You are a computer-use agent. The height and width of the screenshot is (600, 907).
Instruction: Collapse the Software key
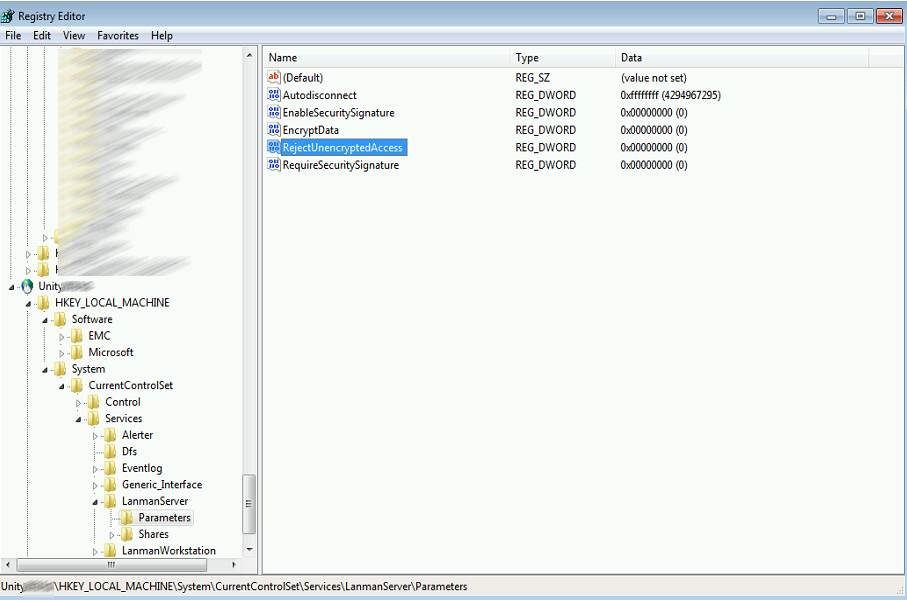(x=45, y=321)
